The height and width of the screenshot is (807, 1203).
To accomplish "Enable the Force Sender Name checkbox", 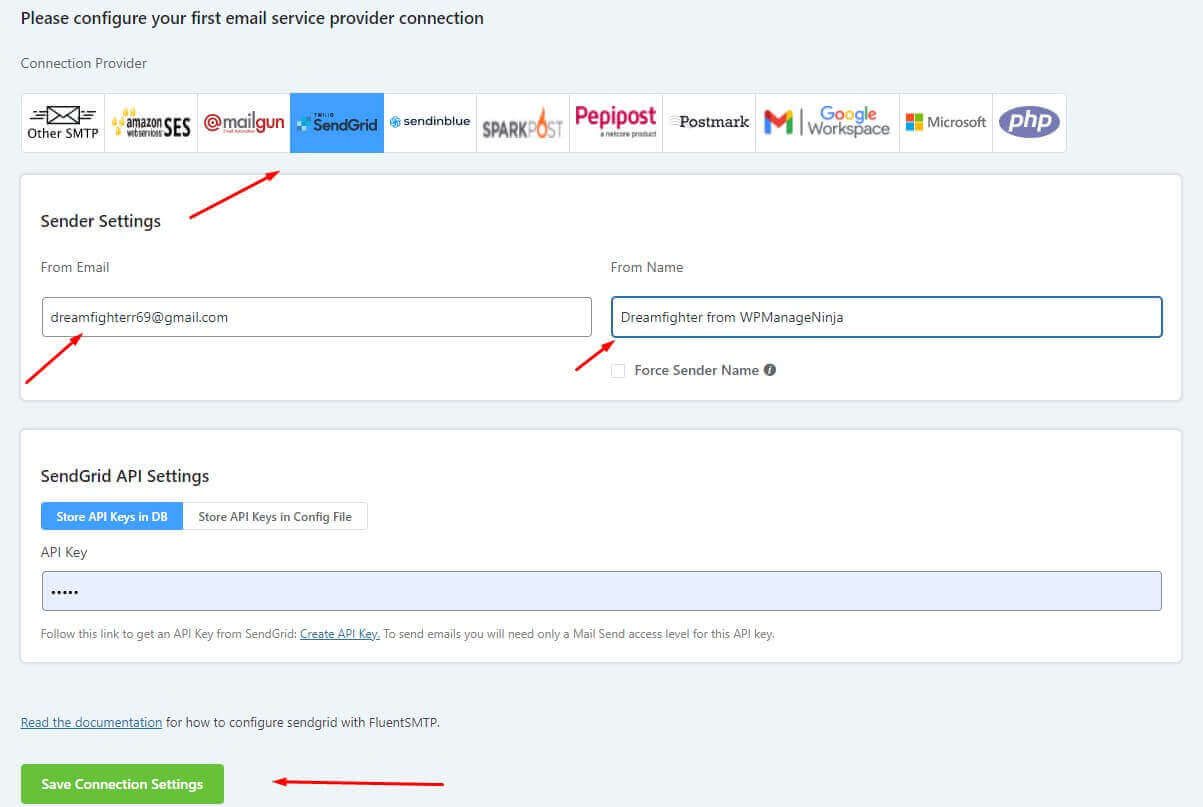I will [618, 370].
